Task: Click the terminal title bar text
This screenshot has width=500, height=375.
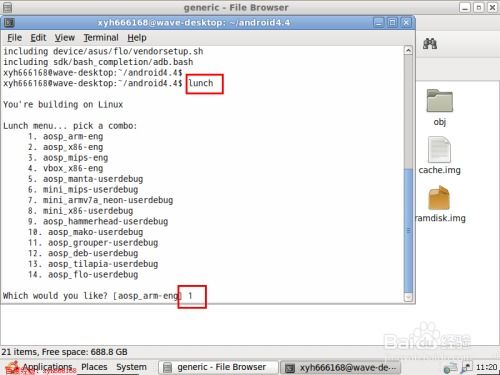Action: pyautogui.click(x=194, y=23)
